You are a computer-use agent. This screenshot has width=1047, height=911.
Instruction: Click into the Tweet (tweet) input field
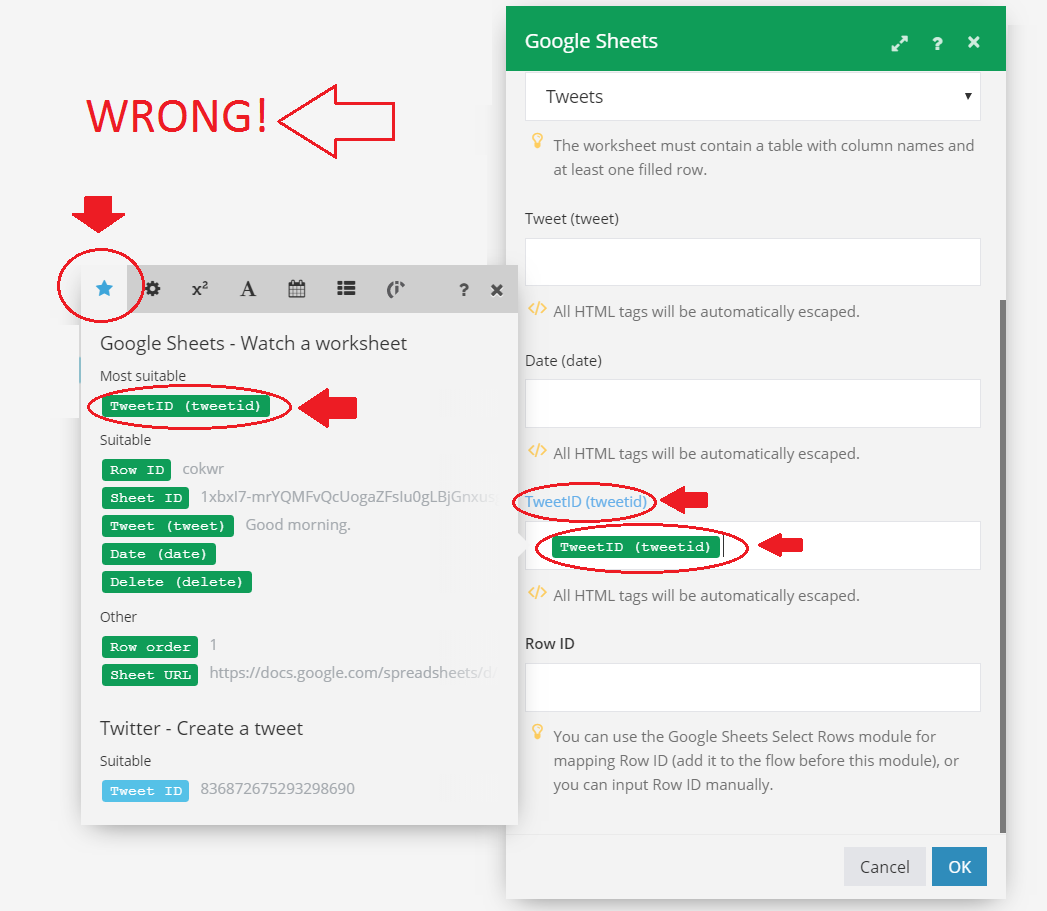[753, 262]
